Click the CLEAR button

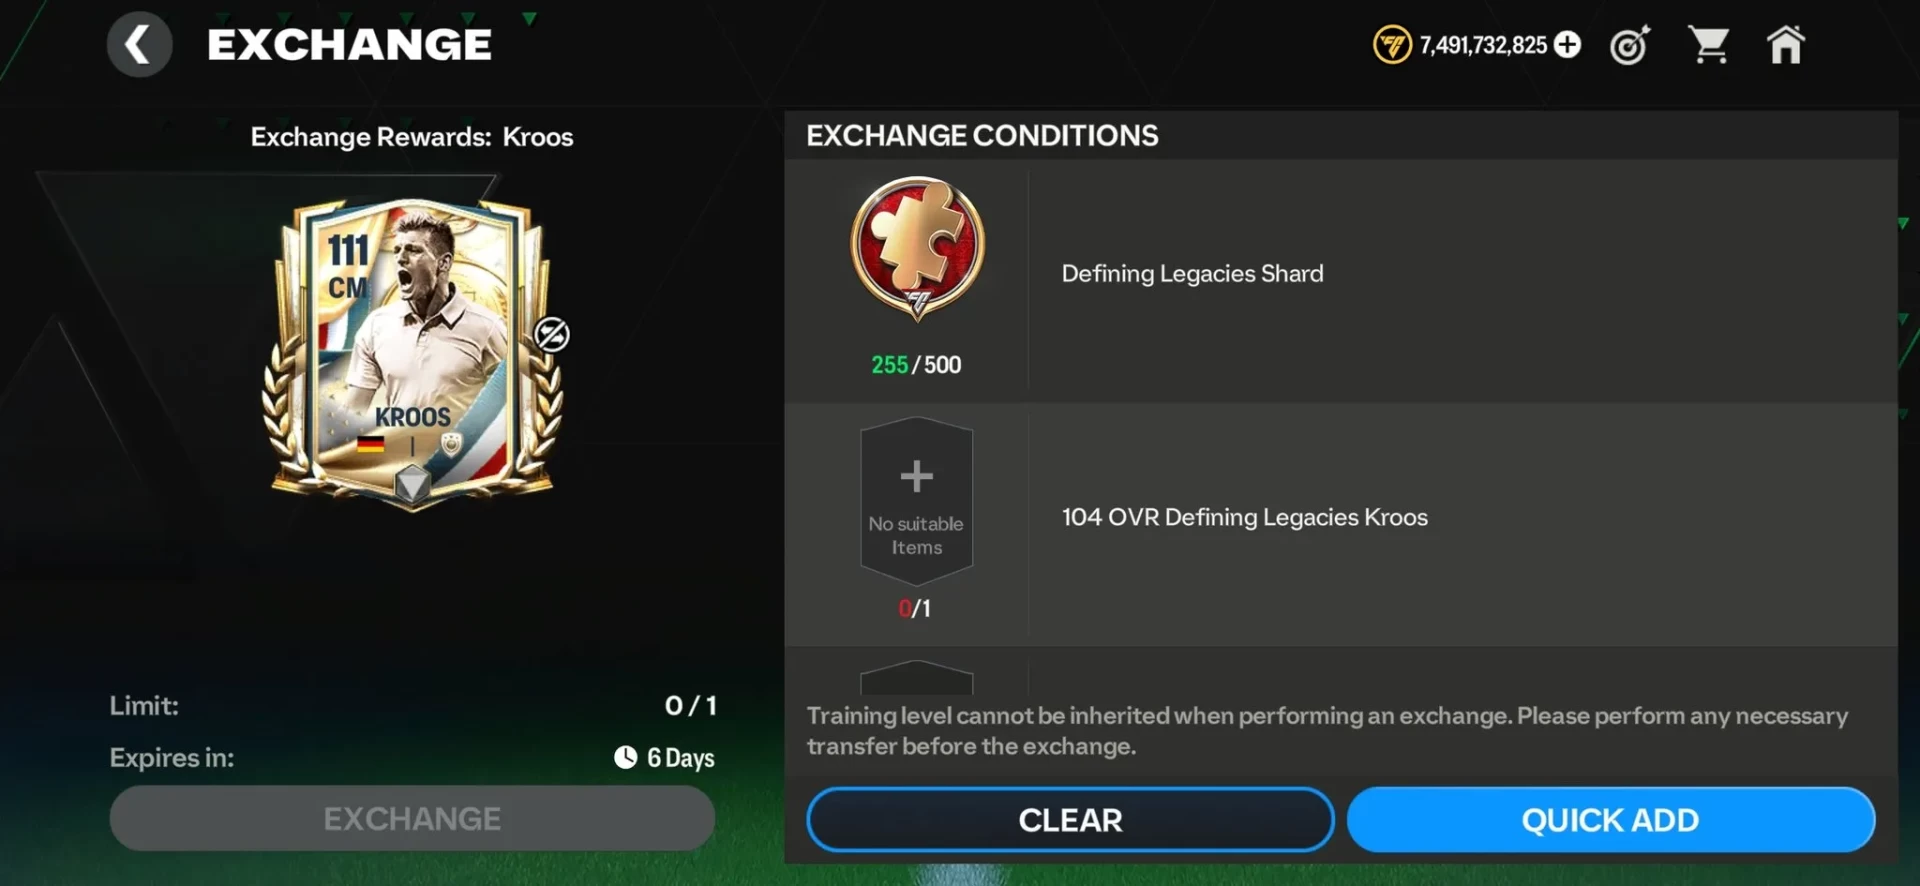point(1070,820)
